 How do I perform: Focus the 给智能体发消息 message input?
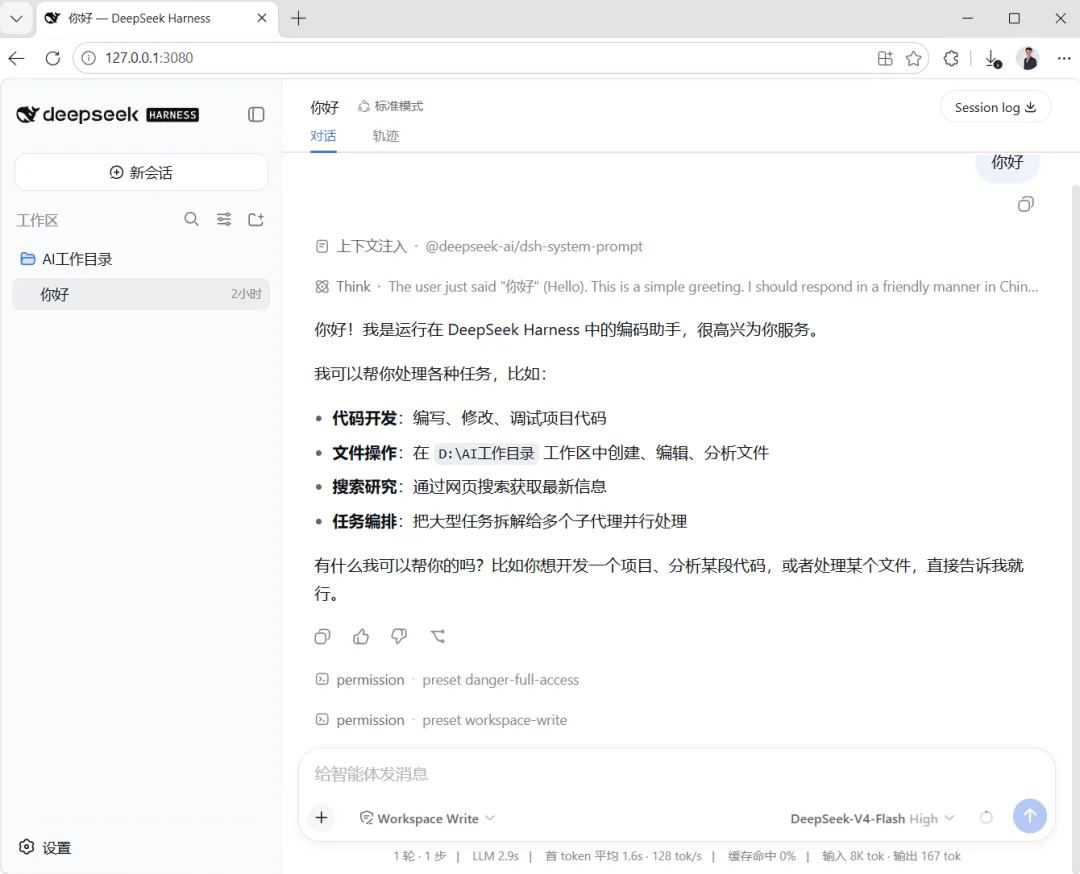click(676, 773)
